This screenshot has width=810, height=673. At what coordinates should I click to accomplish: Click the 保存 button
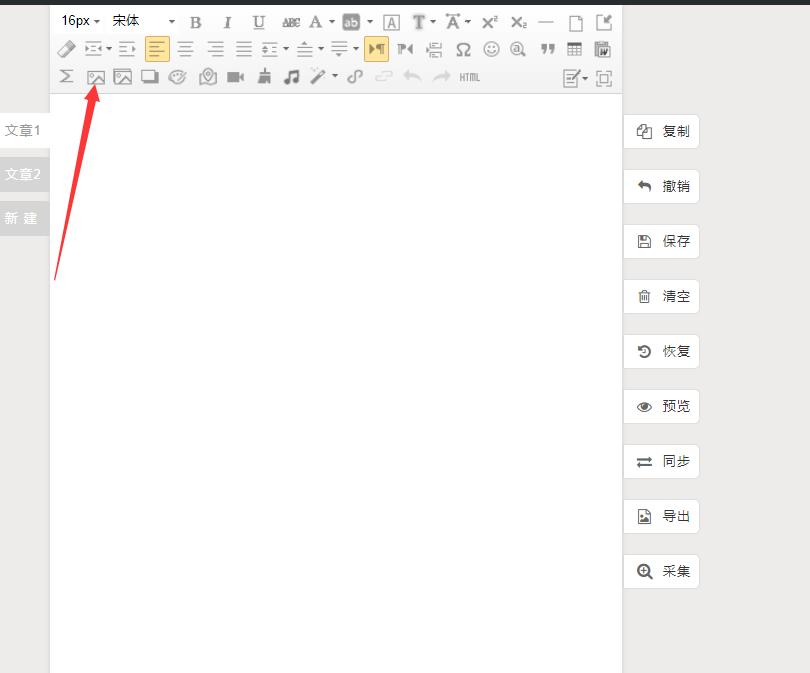point(661,241)
